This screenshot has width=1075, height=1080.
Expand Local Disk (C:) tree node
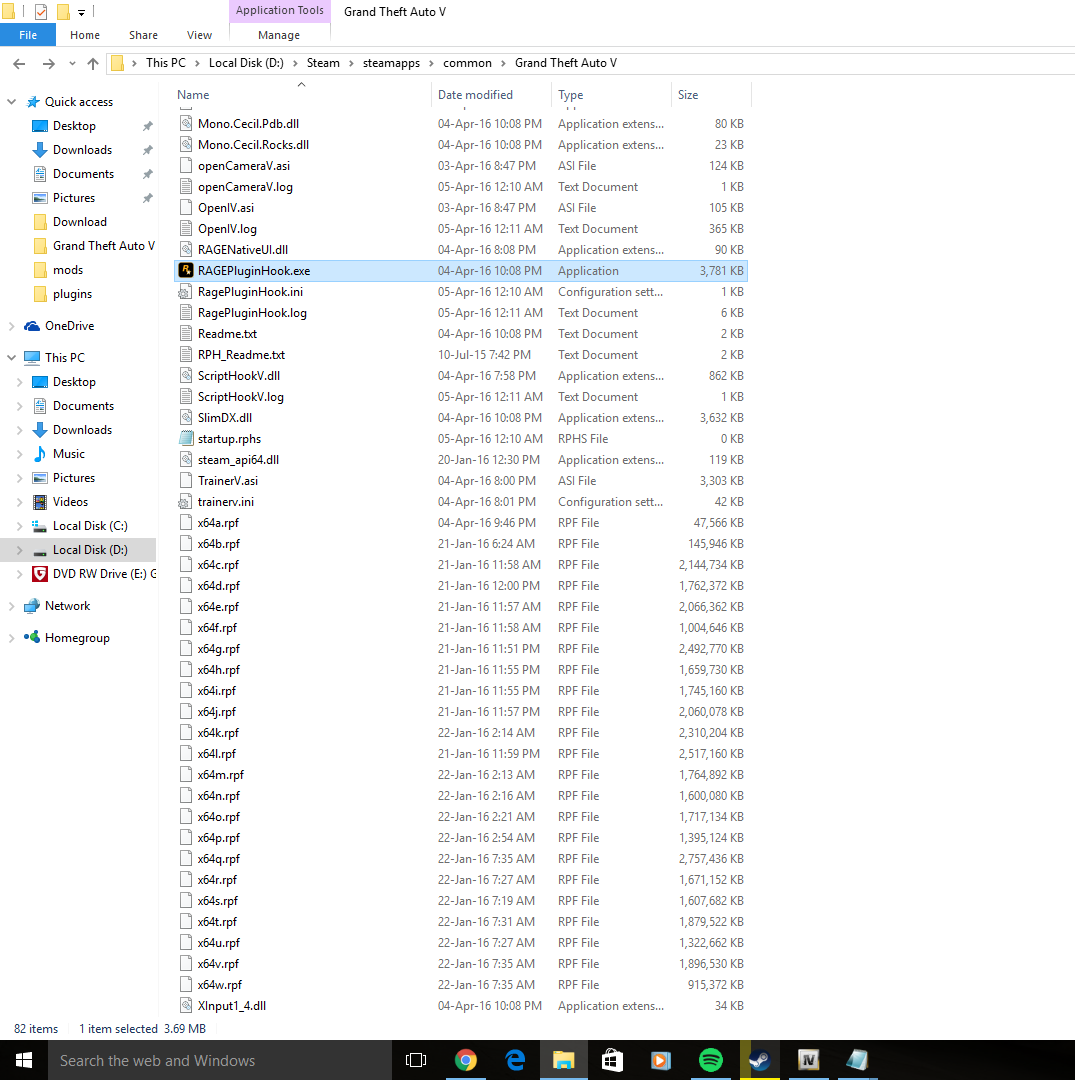click(x=19, y=526)
